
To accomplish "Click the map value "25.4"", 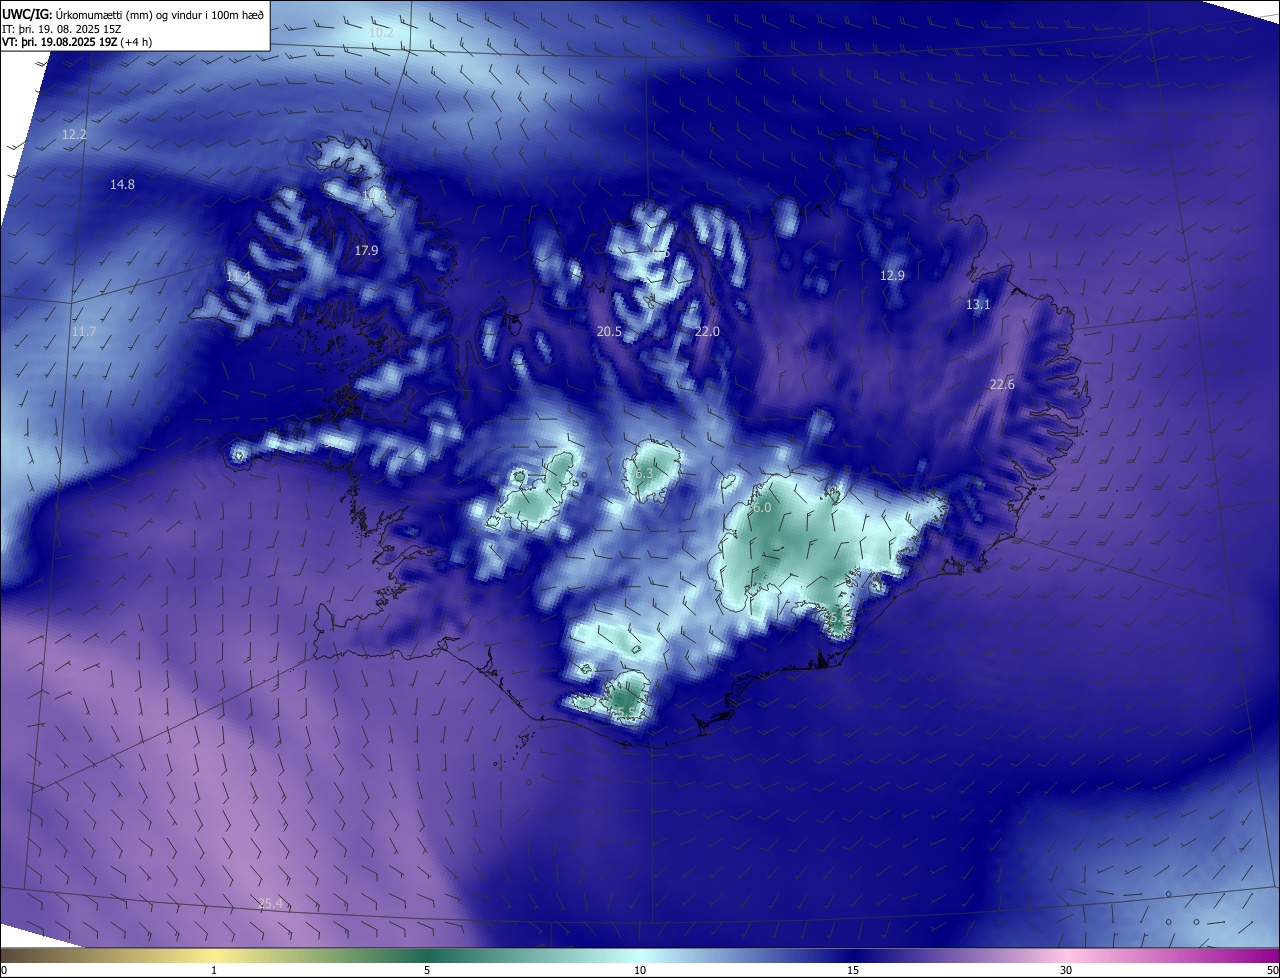I will point(270,903).
